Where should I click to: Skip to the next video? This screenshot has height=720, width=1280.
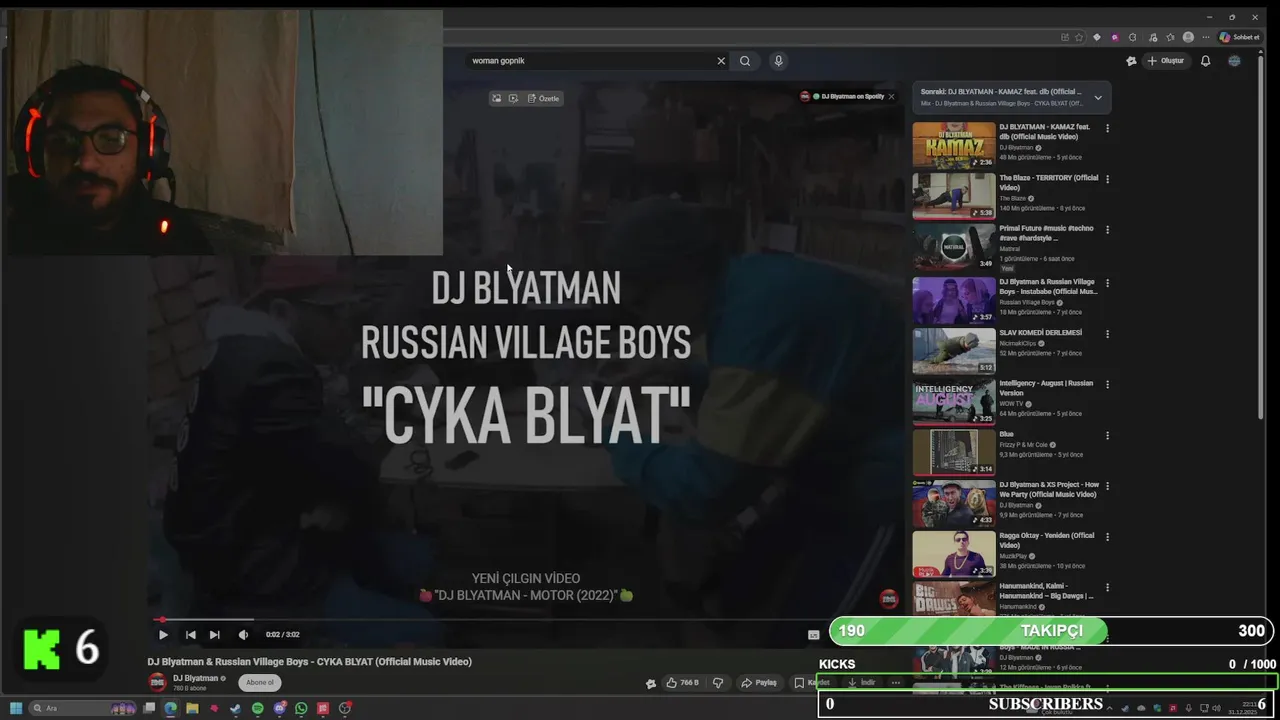(x=214, y=635)
